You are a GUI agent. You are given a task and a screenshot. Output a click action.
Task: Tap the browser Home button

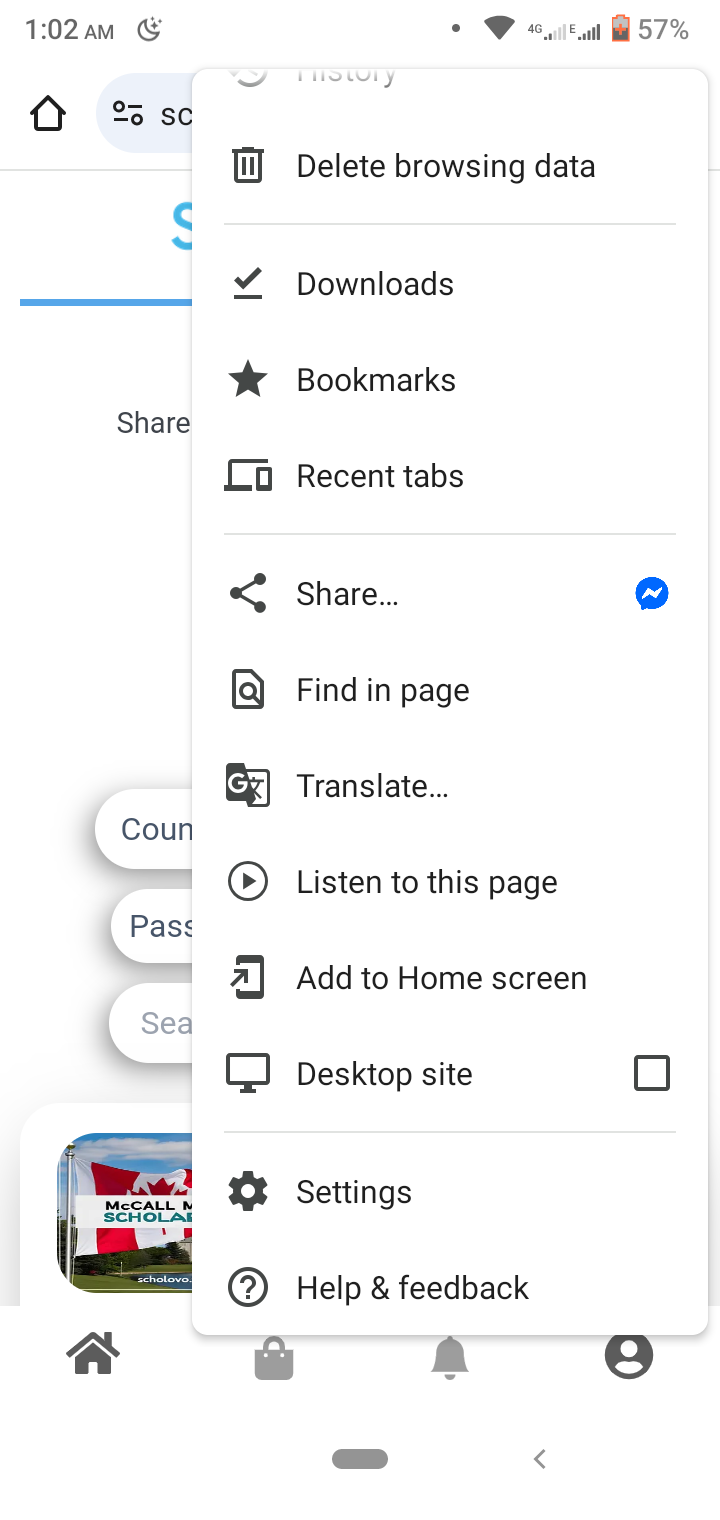(x=48, y=114)
